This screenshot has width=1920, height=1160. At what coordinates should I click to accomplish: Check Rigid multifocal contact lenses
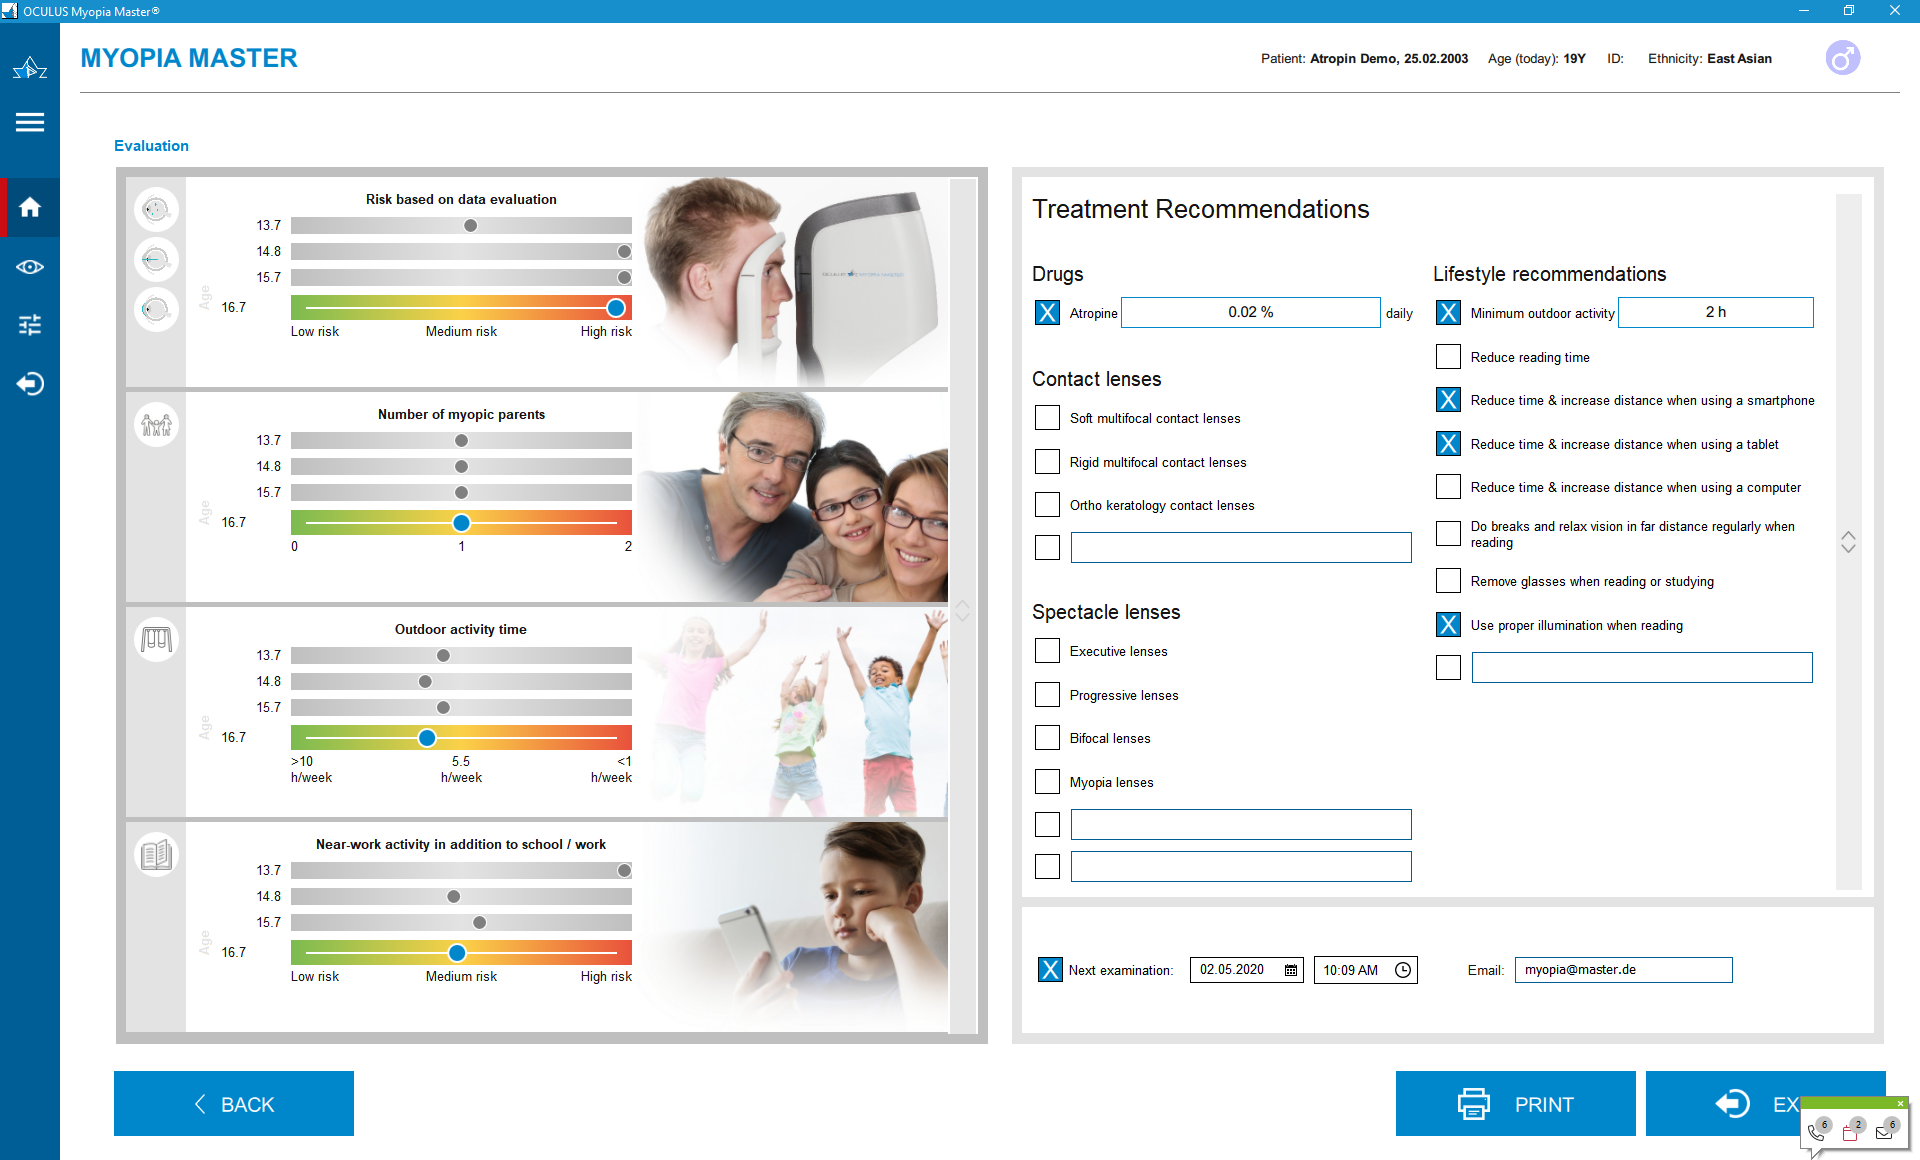(1047, 462)
